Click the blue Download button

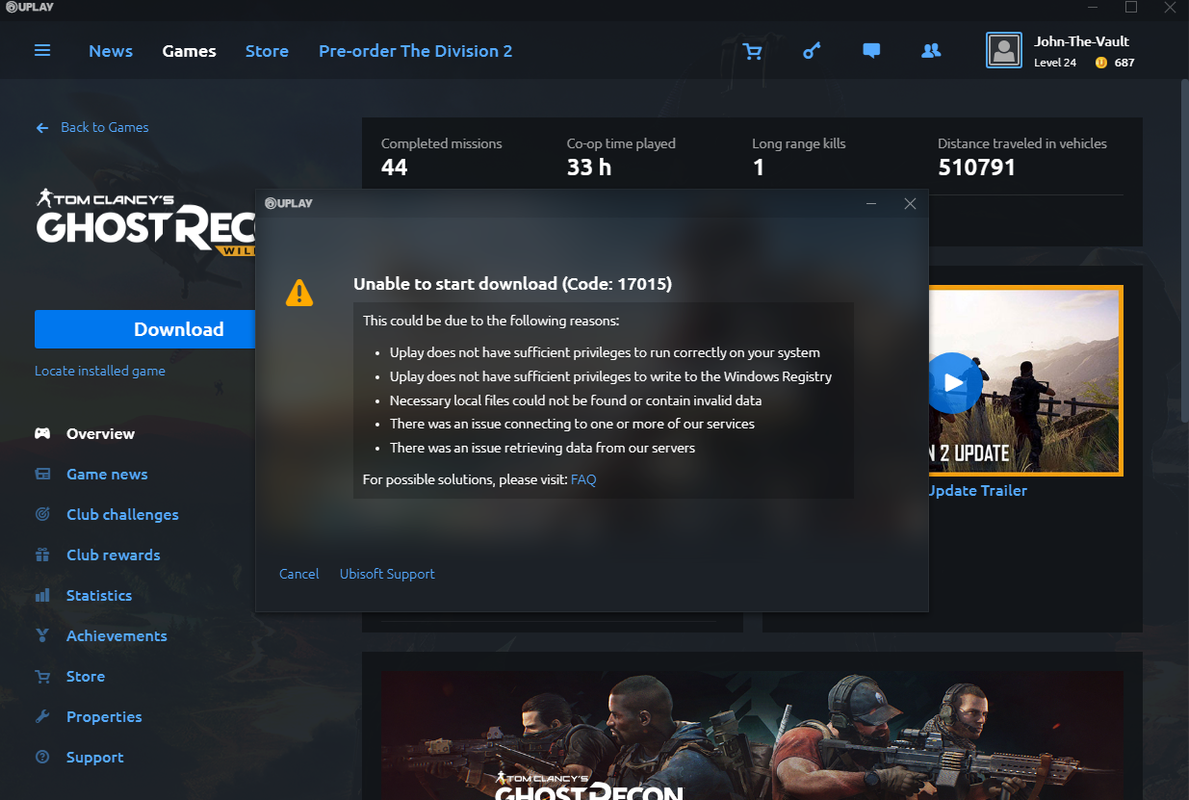145,329
